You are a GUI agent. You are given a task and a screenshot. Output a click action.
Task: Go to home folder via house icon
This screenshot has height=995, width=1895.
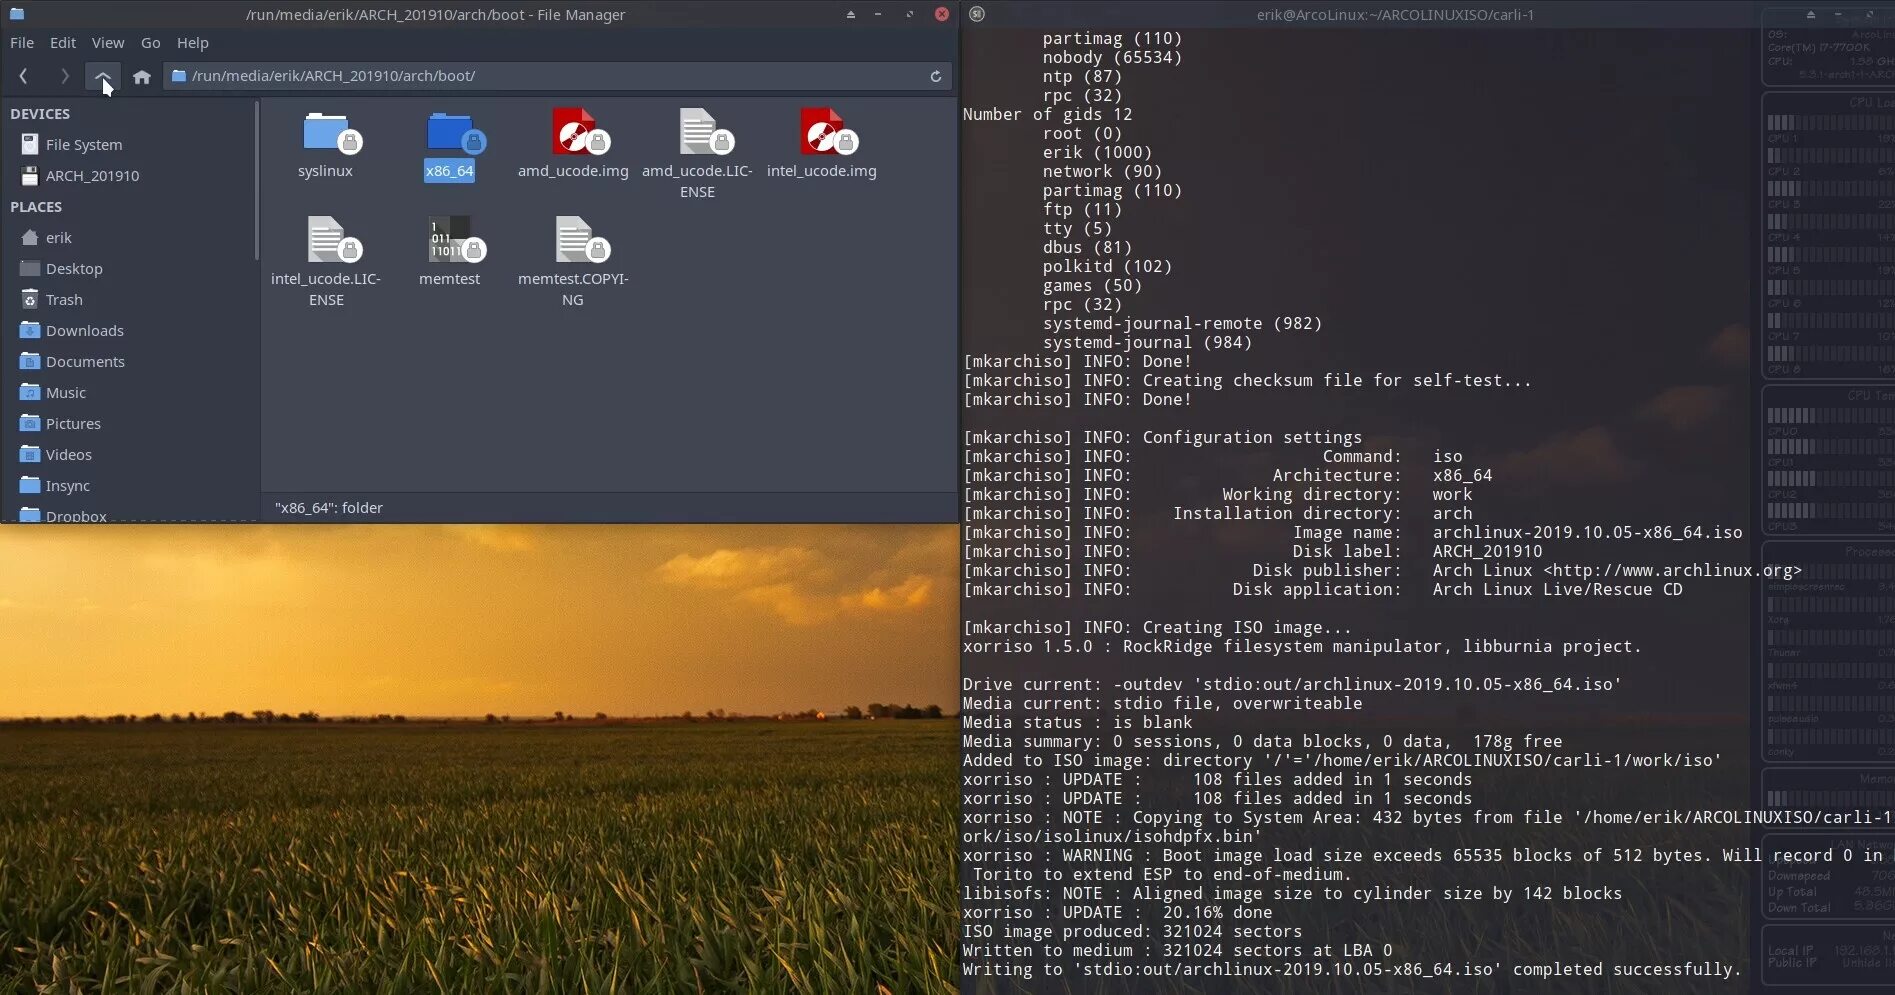click(142, 76)
